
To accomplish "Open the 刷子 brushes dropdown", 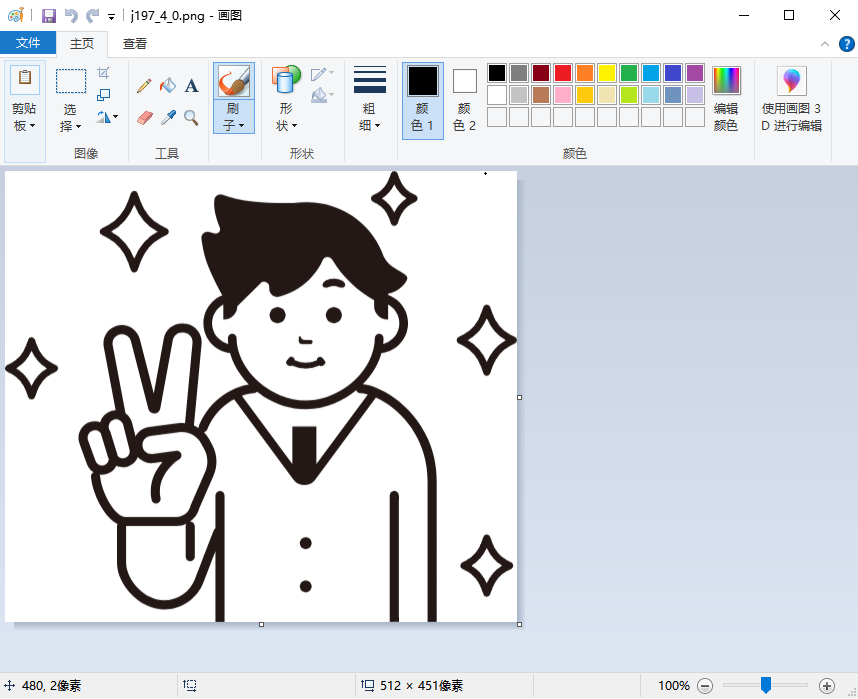I will coord(233,118).
